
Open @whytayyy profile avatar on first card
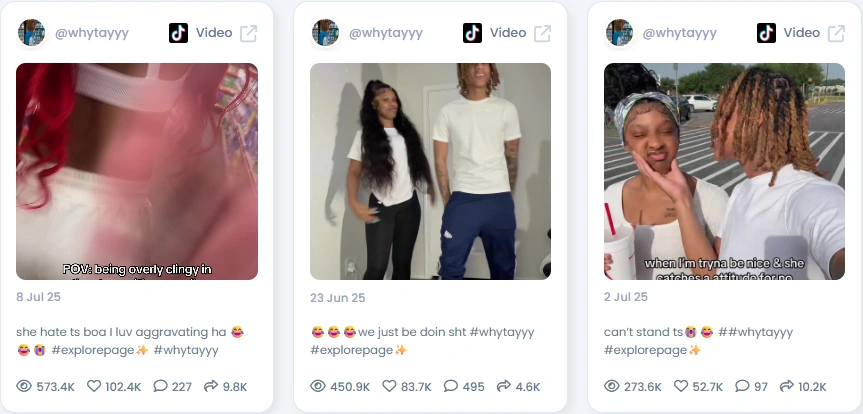pos(31,32)
